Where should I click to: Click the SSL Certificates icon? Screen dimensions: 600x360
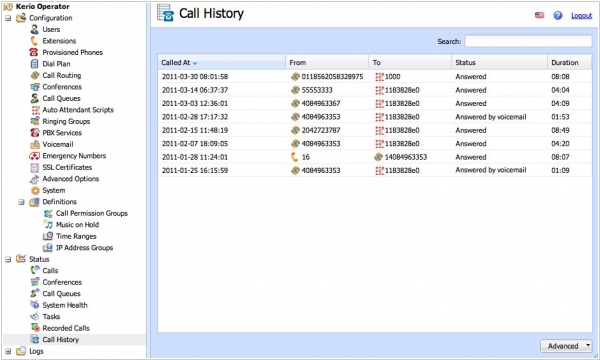tap(34, 167)
